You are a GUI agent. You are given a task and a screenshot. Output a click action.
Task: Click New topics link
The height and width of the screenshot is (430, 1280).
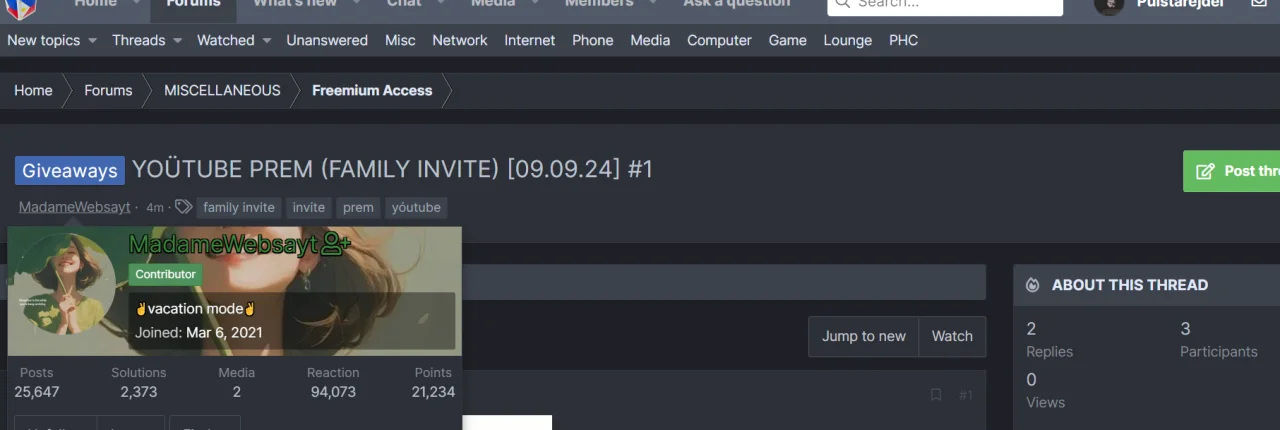(x=43, y=40)
